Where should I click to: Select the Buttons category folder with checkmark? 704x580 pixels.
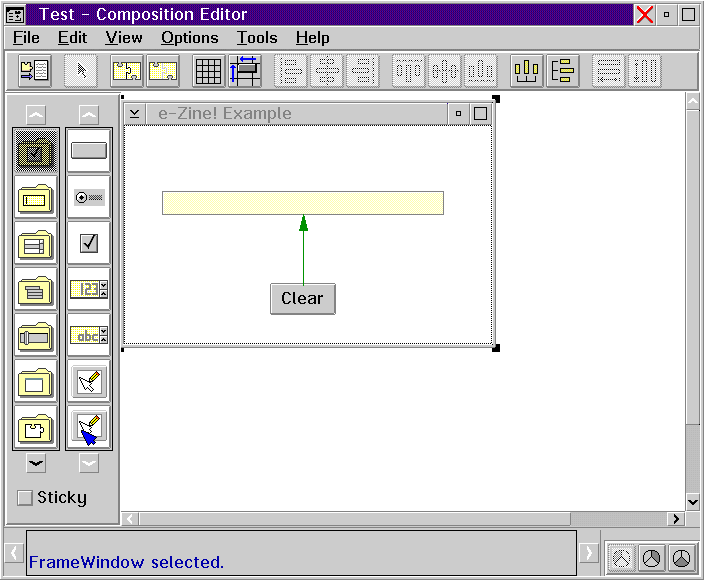36,151
